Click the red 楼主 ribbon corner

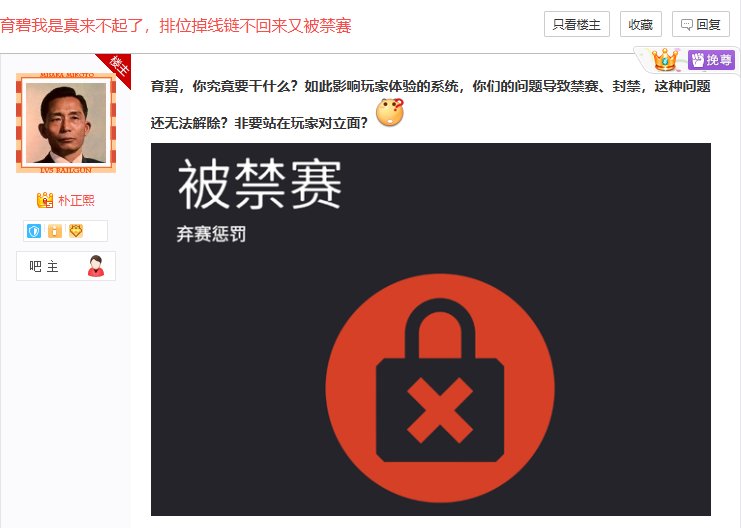117,68
